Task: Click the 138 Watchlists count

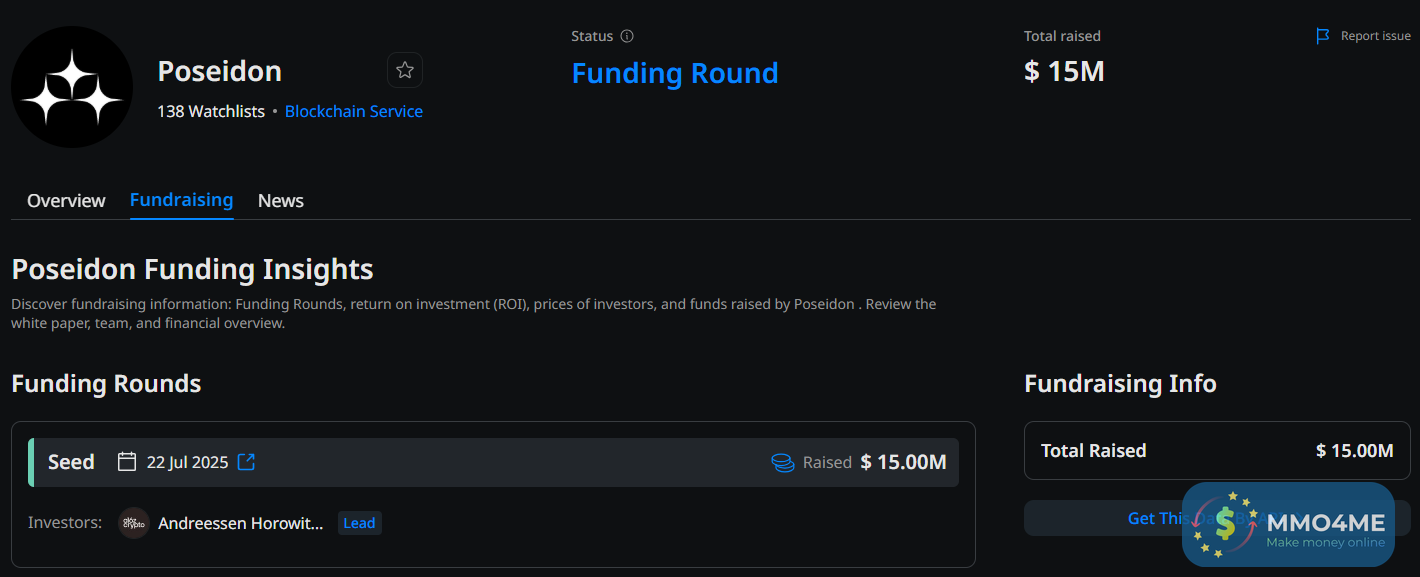Action: [x=211, y=112]
